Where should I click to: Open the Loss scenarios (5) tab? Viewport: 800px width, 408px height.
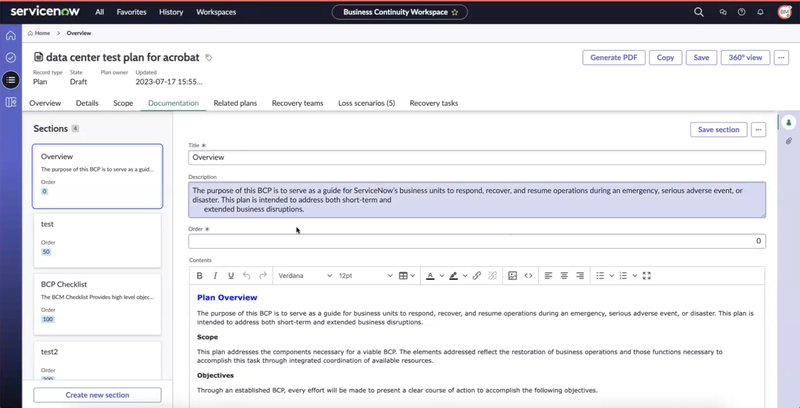pos(366,103)
